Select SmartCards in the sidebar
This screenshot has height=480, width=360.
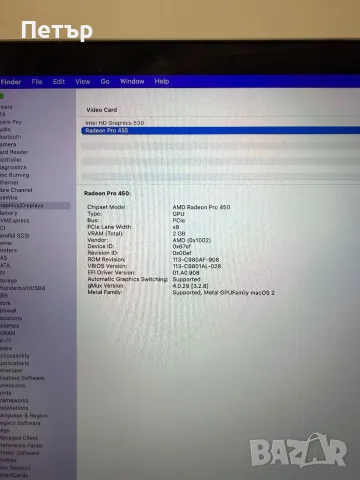pos(14,475)
